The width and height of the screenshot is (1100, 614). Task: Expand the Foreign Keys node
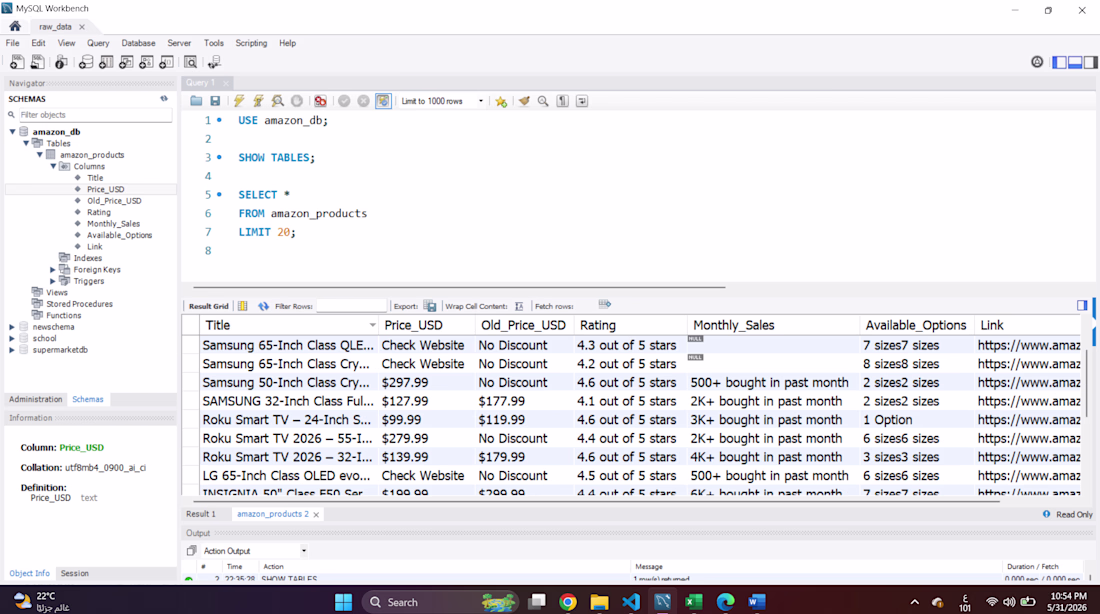pyautogui.click(x=53, y=269)
